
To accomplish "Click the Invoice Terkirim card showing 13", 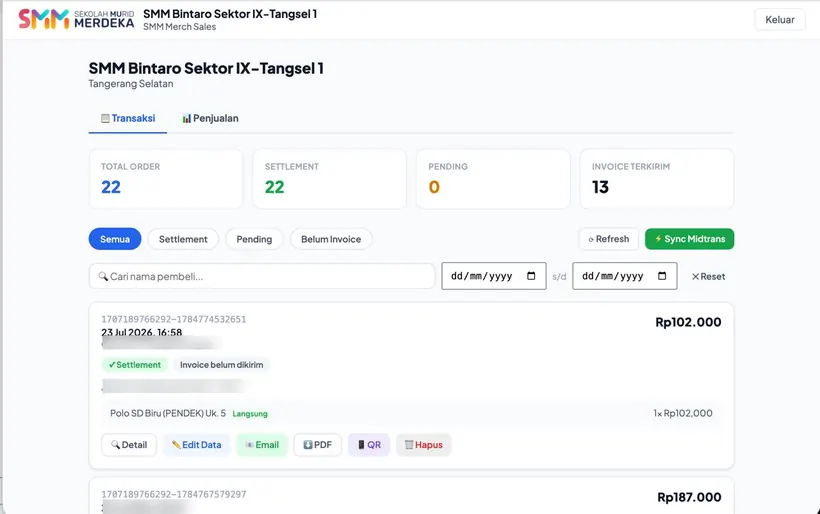I will point(657,179).
